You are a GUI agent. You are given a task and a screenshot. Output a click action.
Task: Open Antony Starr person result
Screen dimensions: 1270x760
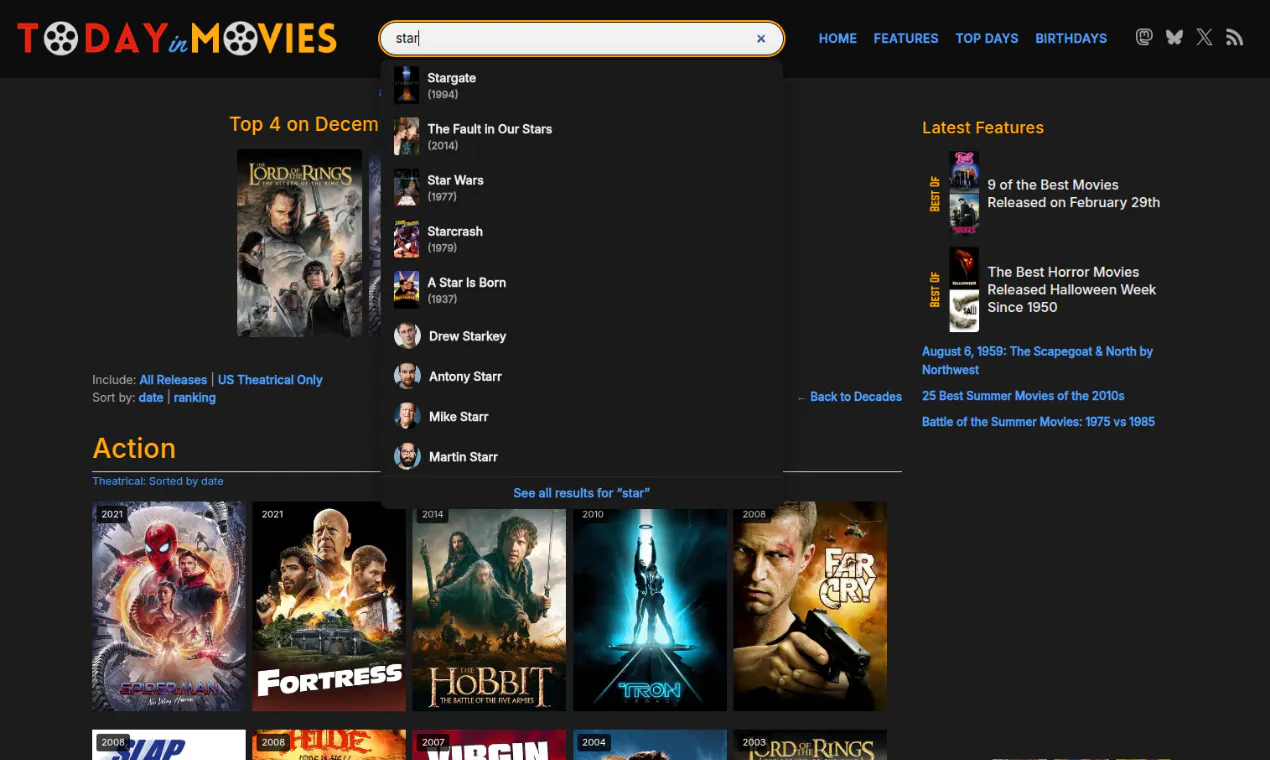(x=581, y=376)
